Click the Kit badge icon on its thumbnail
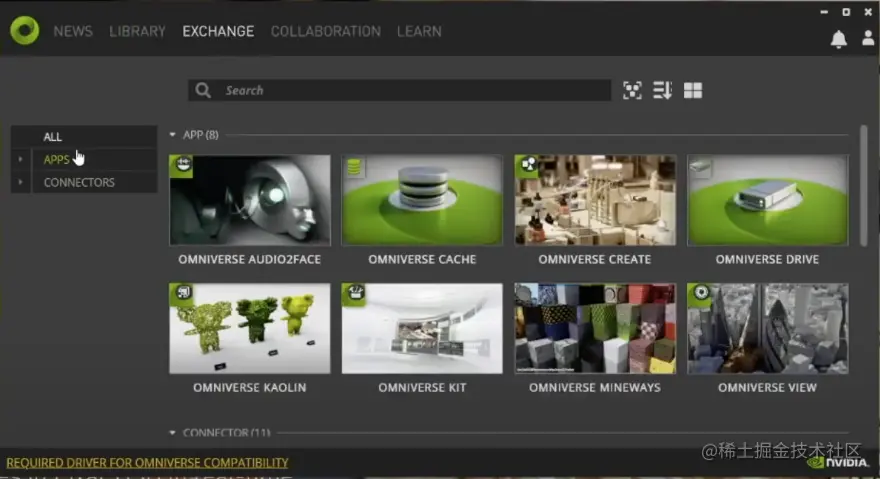 coord(355,294)
